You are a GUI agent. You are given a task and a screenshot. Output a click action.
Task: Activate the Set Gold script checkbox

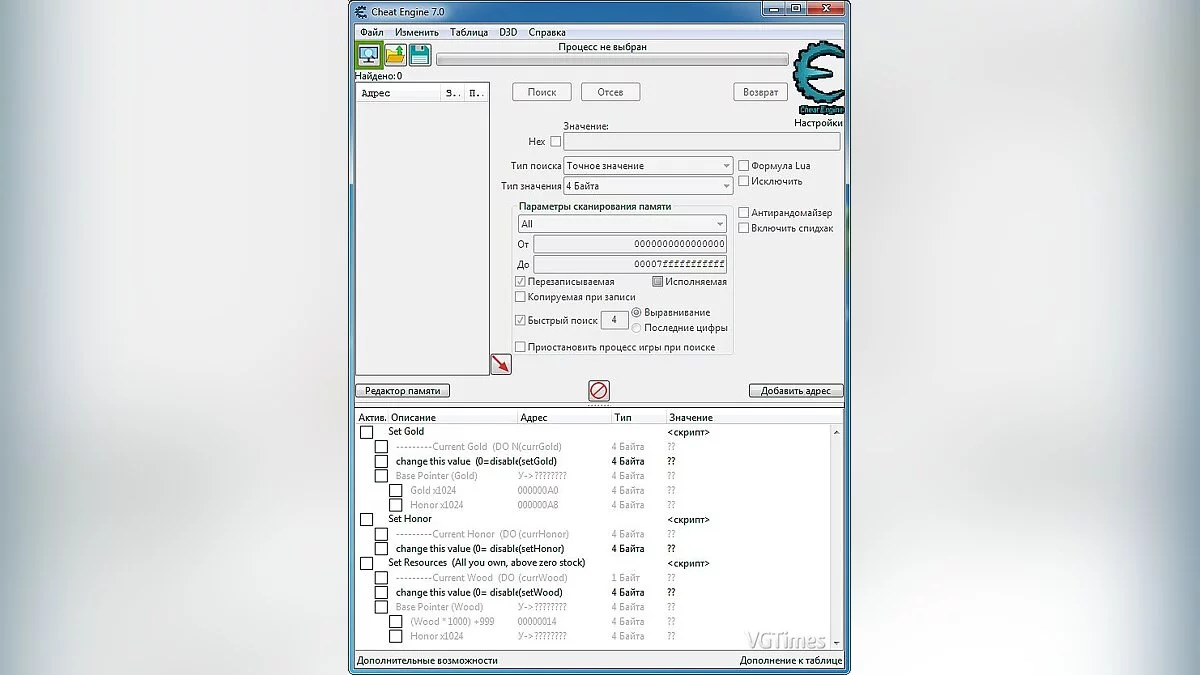pos(366,433)
